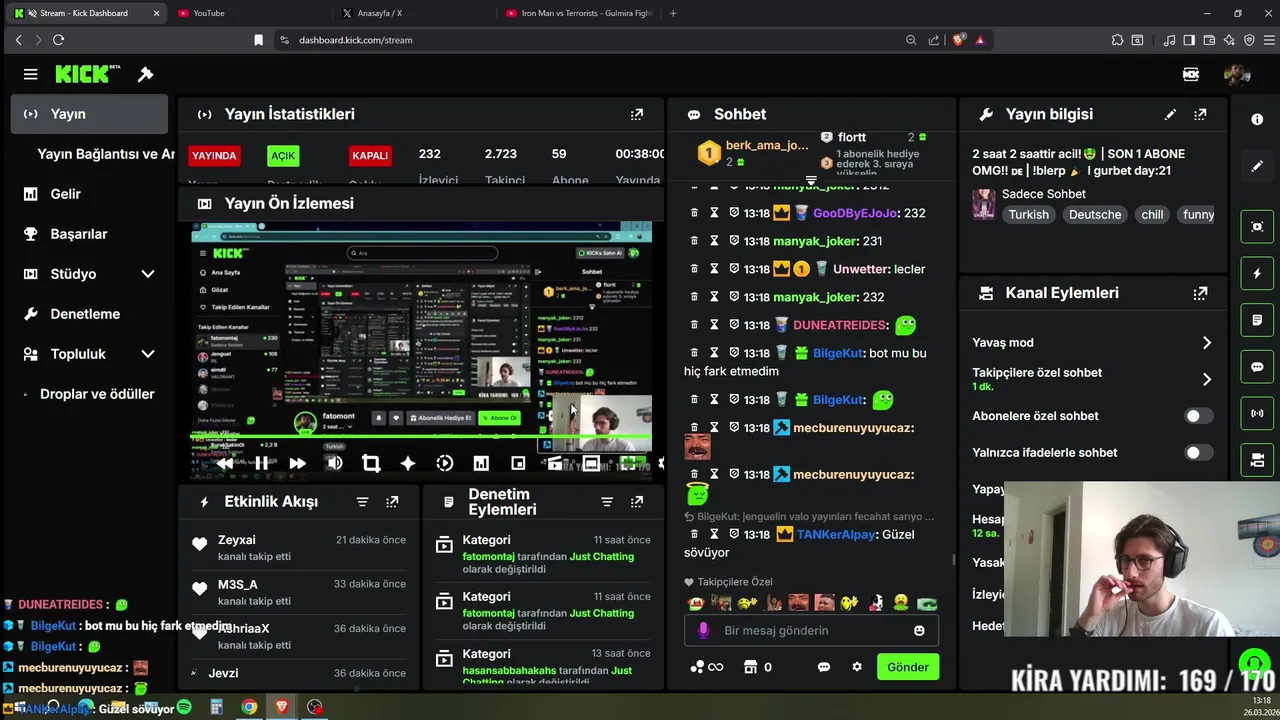1280x720 pixels.
Task: Click the KICK logo in the header
Action: click(x=87, y=74)
